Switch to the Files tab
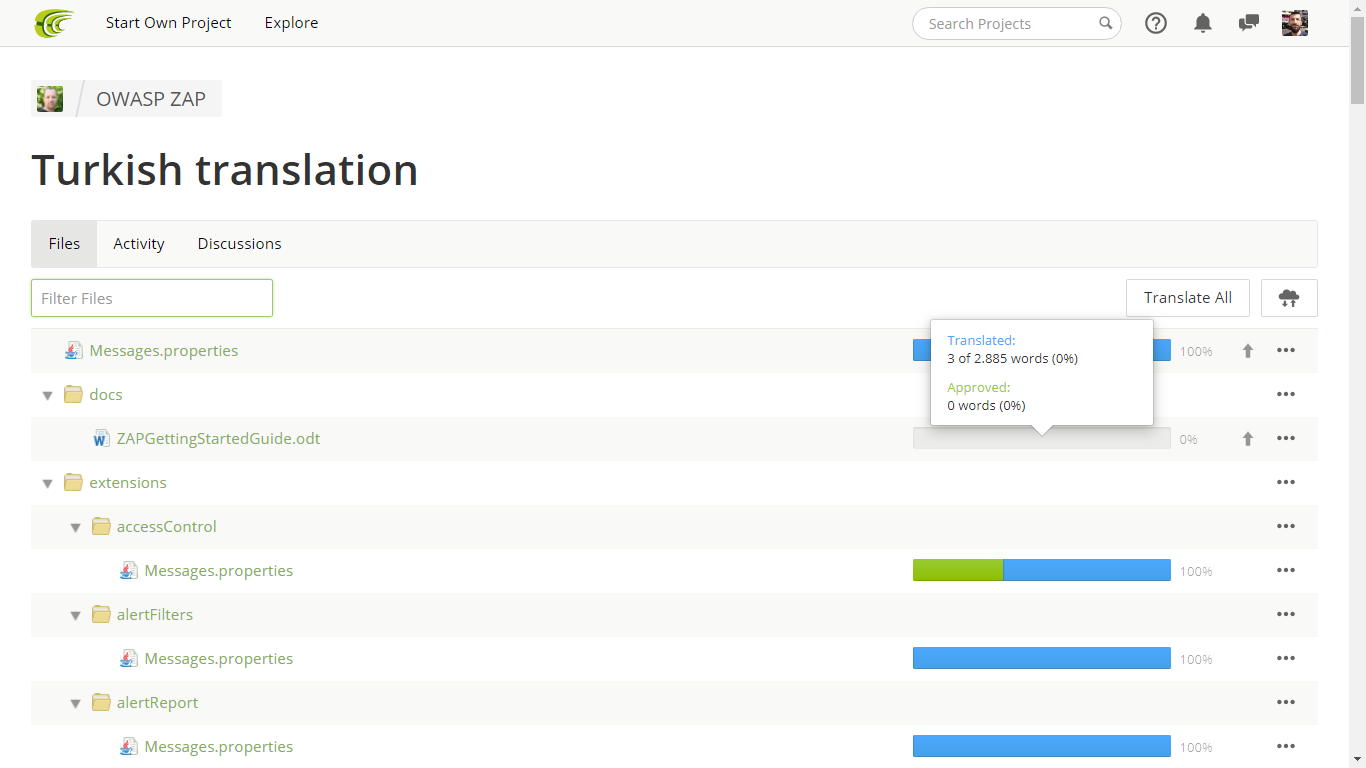The image size is (1366, 768). [x=64, y=244]
